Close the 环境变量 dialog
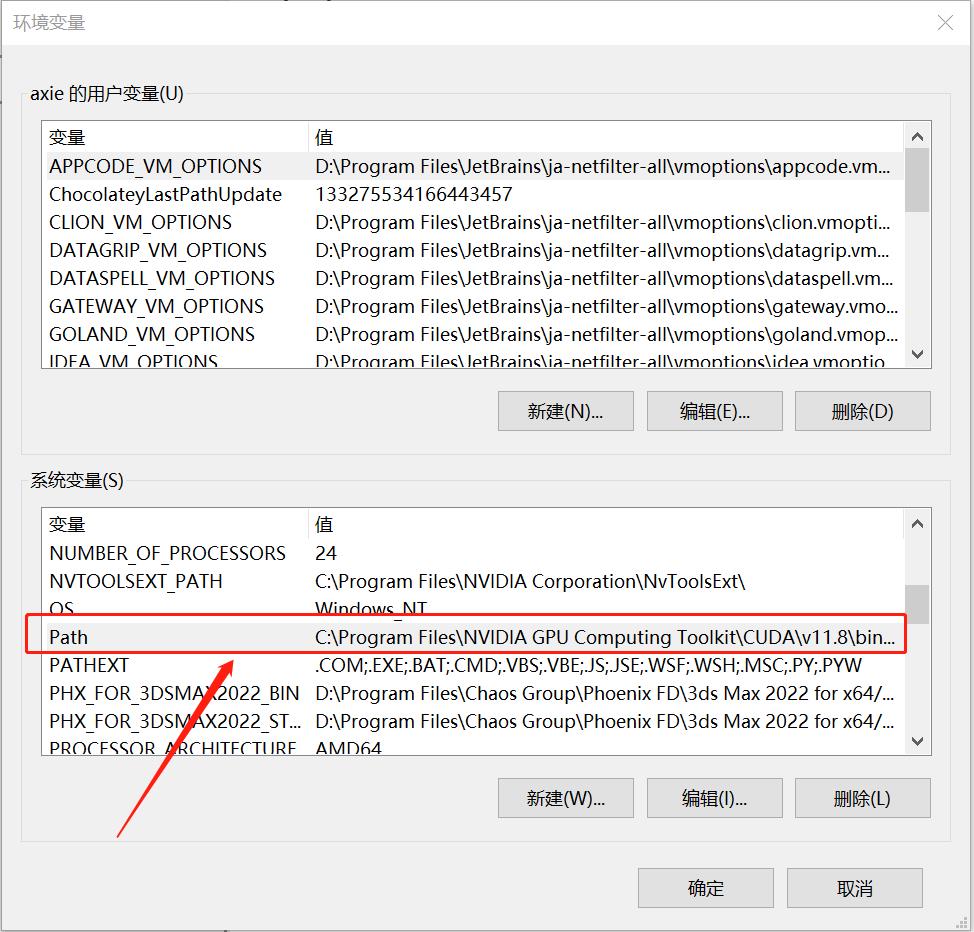 click(945, 23)
